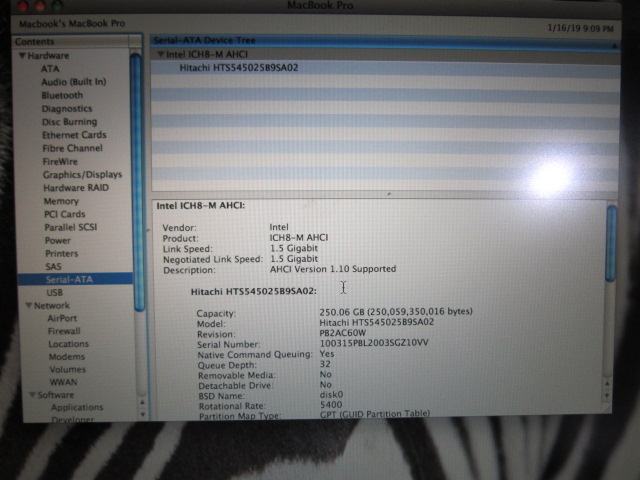Collapse the Network section triangle

[29, 305]
